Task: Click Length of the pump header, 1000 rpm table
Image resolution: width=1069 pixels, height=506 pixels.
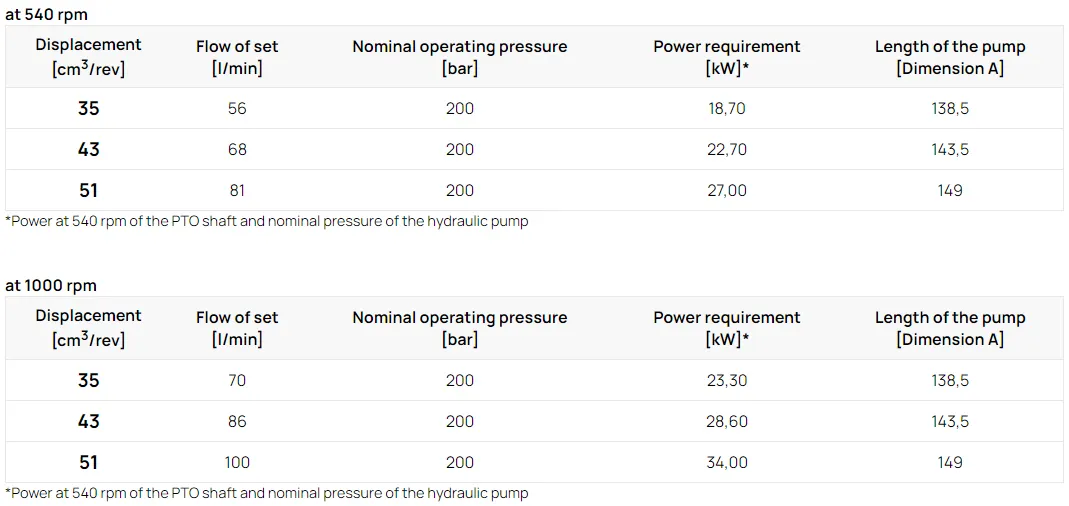Action: (x=950, y=328)
